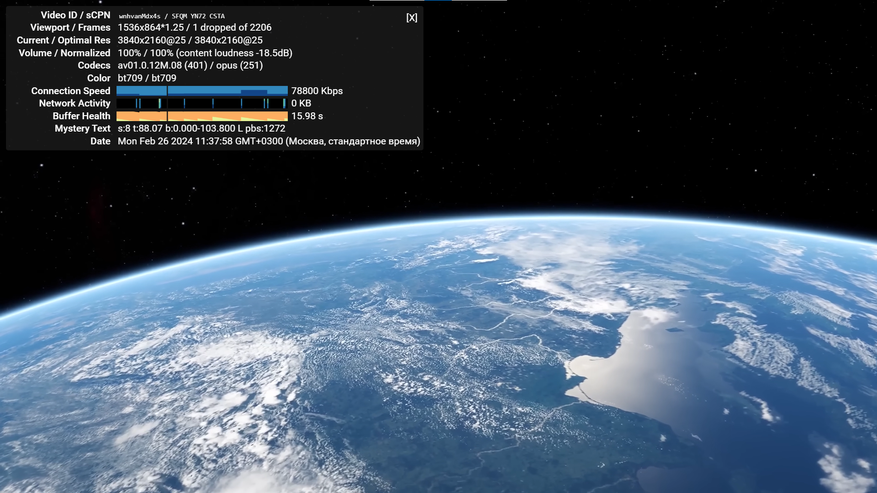The width and height of the screenshot is (877, 493).
Task: Click the "Viewport / Frames" label
Action: [x=70, y=27]
